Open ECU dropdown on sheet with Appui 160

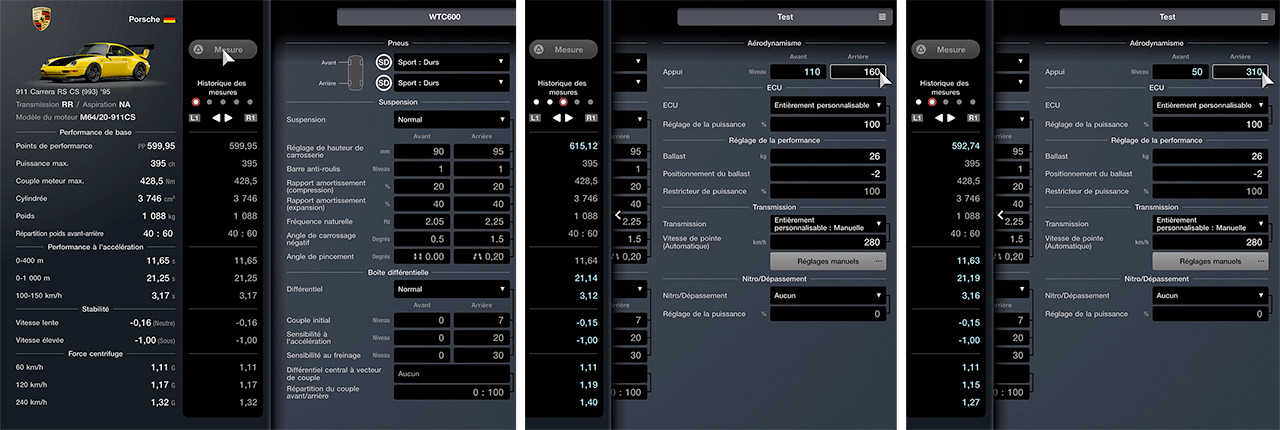click(828, 104)
